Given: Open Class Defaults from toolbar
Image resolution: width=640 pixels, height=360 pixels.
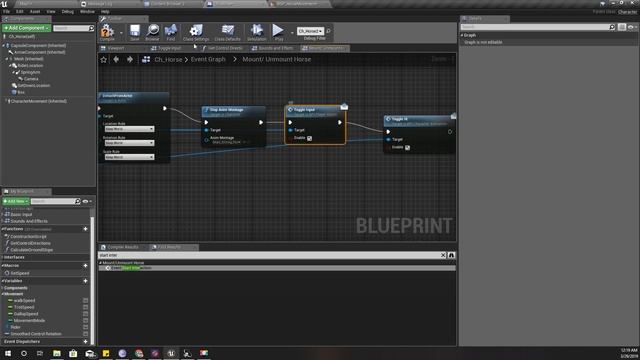Looking at the screenshot, I should click(x=227, y=32).
